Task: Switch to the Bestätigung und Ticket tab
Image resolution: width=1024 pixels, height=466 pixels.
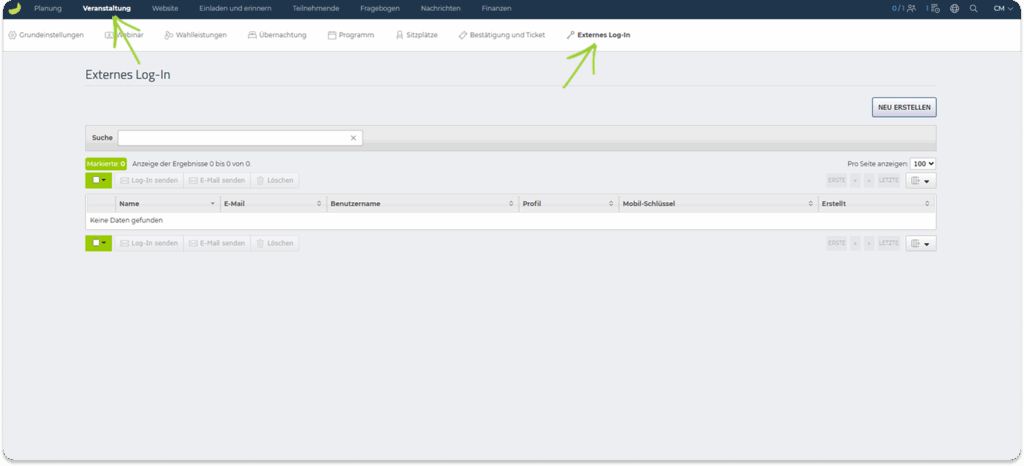Action: tap(502, 35)
